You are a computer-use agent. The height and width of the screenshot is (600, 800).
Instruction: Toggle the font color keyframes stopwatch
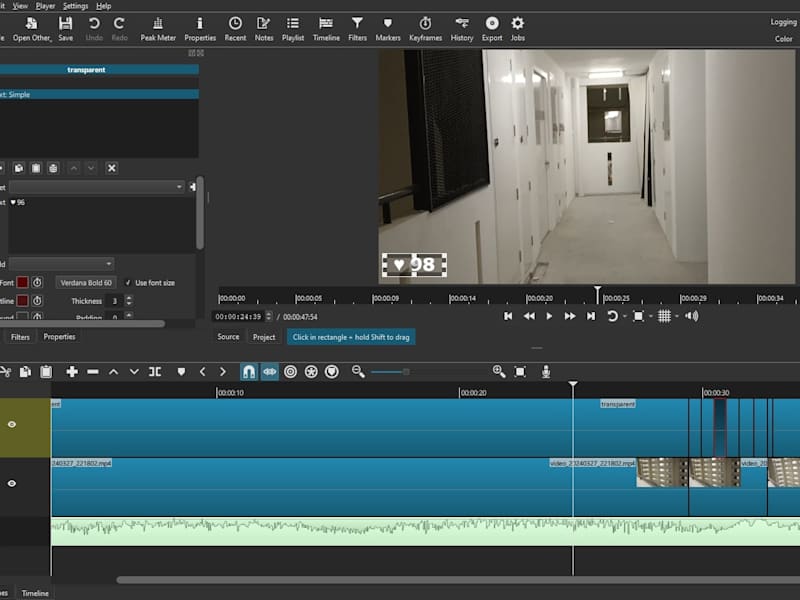point(37,283)
